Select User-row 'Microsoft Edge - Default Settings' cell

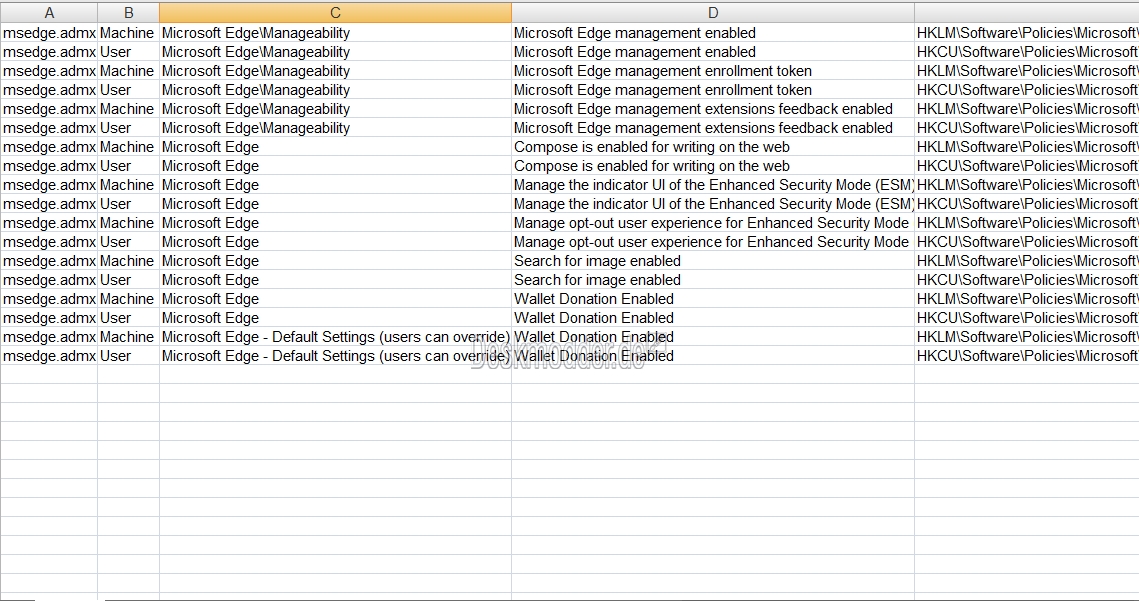[x=335, y=355]
